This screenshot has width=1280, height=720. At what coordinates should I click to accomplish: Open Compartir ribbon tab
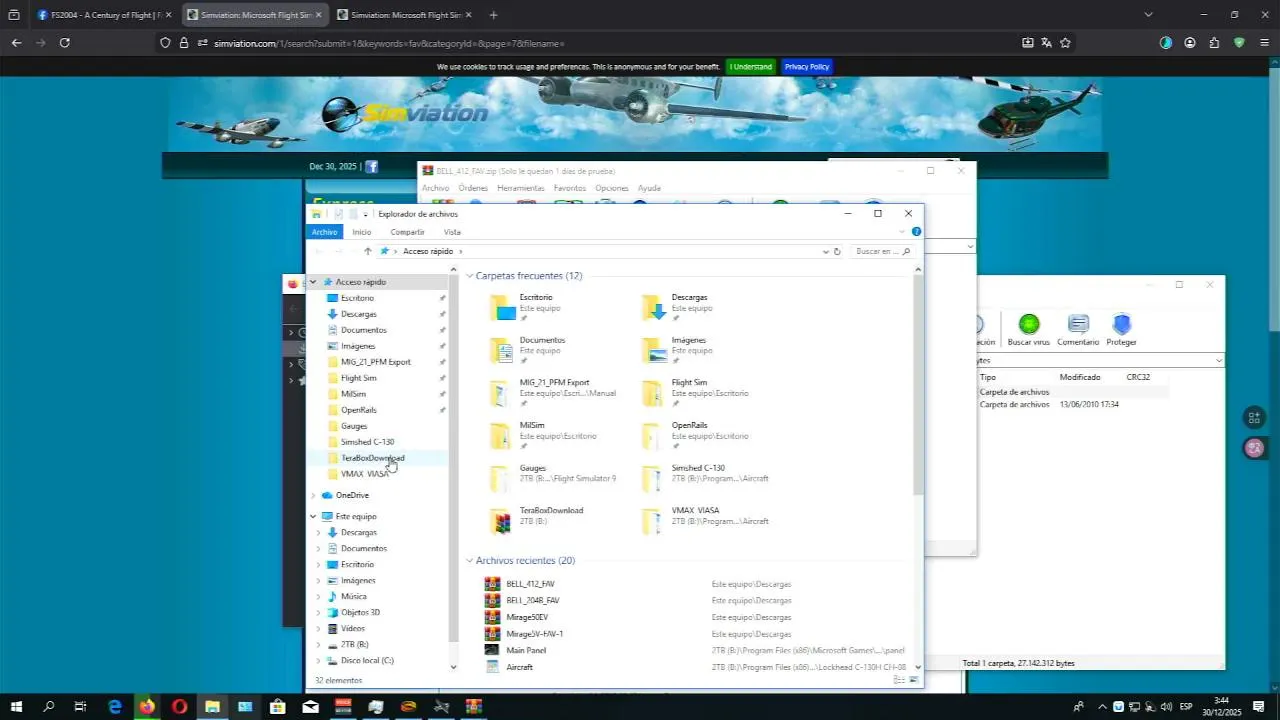click(407, 231)
